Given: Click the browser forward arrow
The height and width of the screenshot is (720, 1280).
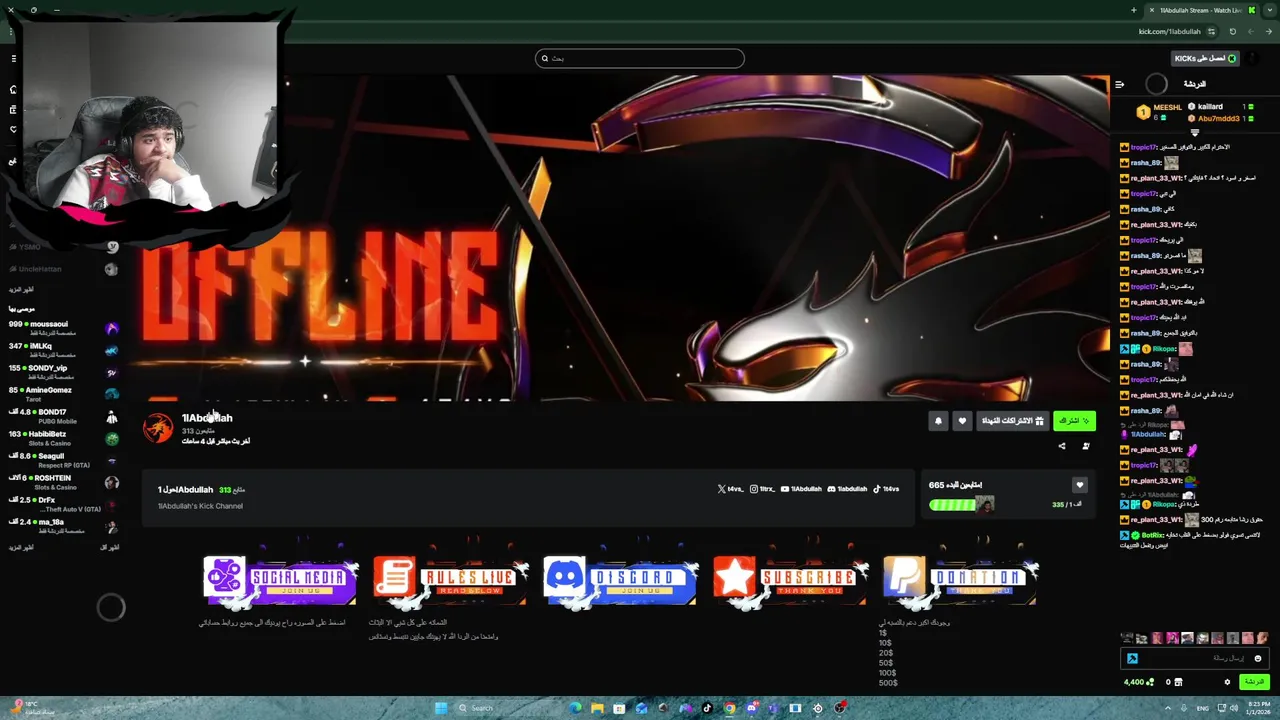Looking at the screenshot, I should coord(1250,31).
